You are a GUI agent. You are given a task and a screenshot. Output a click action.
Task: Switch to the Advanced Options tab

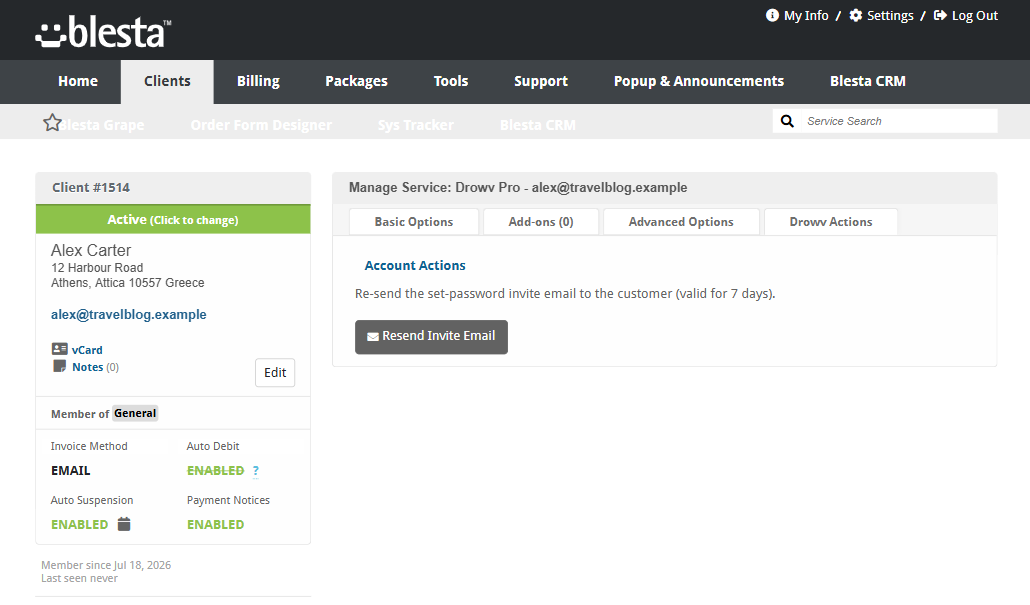681,222
